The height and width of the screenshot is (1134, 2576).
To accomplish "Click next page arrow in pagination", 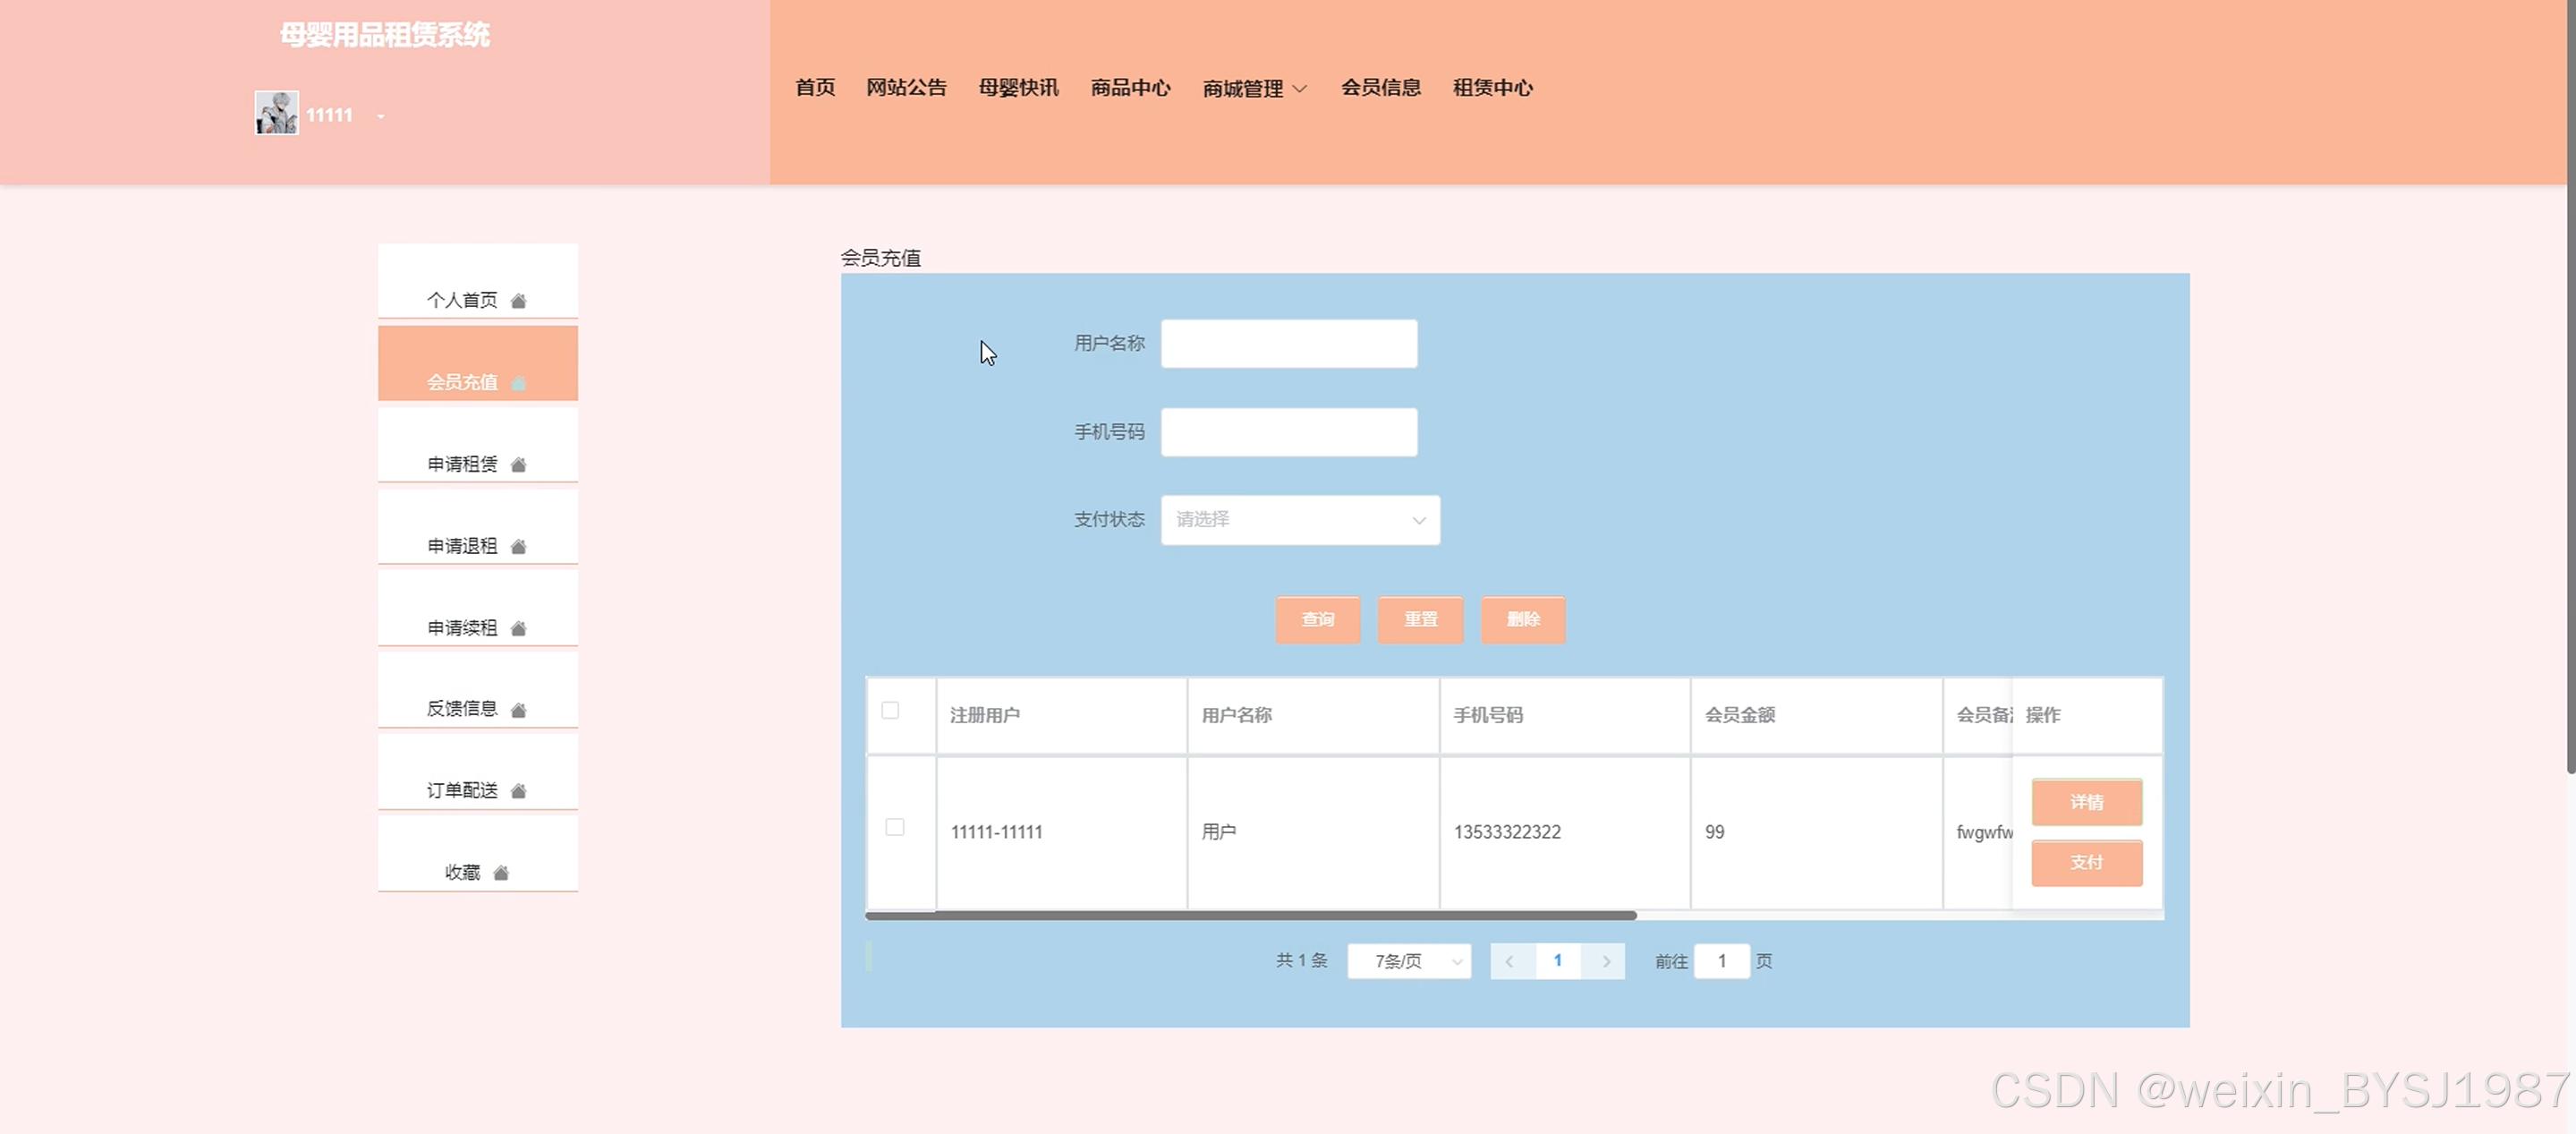I will 1606,961.
